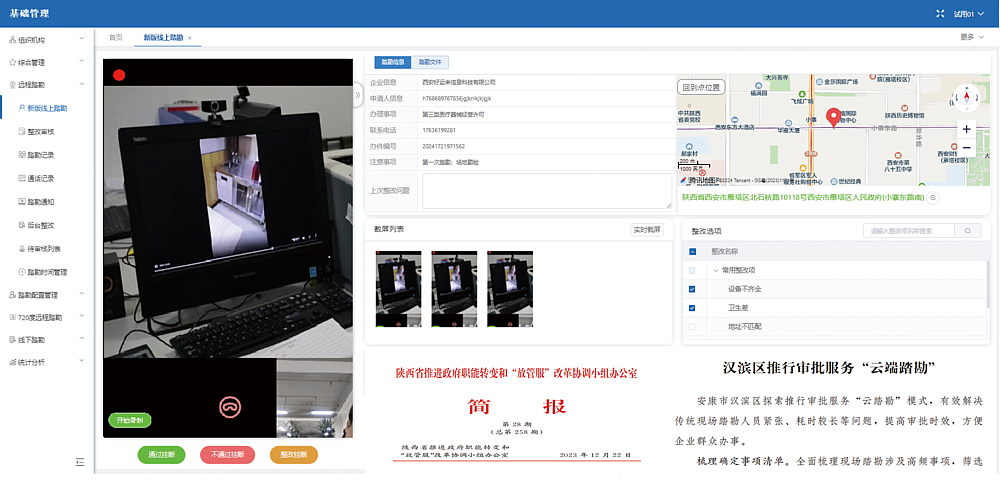Screen dimensions: 1000x483
Task: Zoom out the map with minus button
Action: coord(966,148)
